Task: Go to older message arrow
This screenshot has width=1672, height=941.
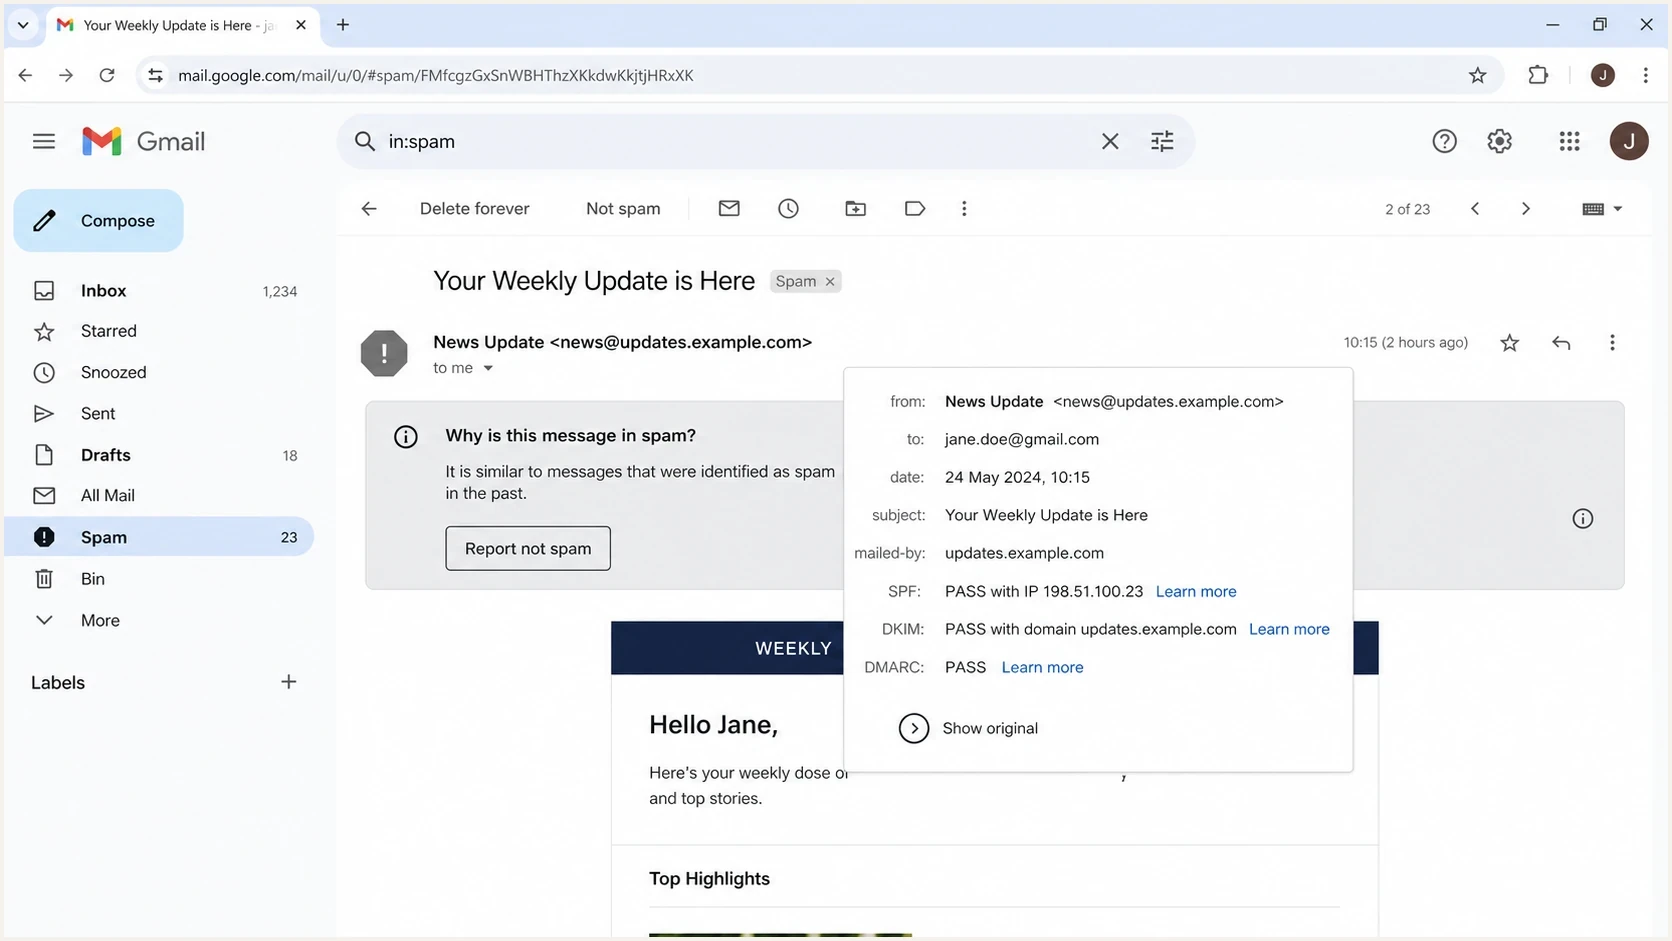Action: (x=1525, y=208)
